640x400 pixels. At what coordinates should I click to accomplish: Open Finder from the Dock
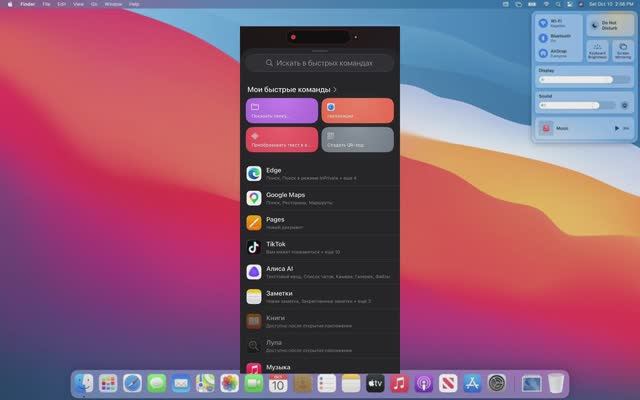click(x=84, y=384)
